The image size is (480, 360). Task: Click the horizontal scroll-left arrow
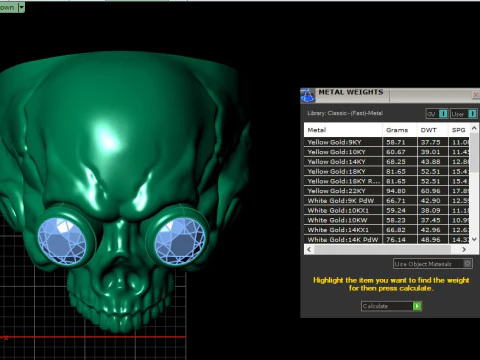[x=309, y=249]
